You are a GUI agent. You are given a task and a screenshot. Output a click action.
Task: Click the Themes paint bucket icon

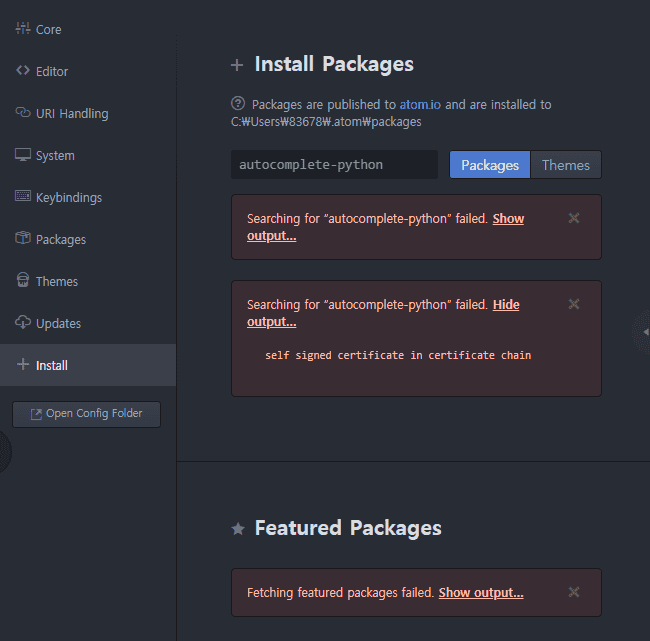pos(23,281)
